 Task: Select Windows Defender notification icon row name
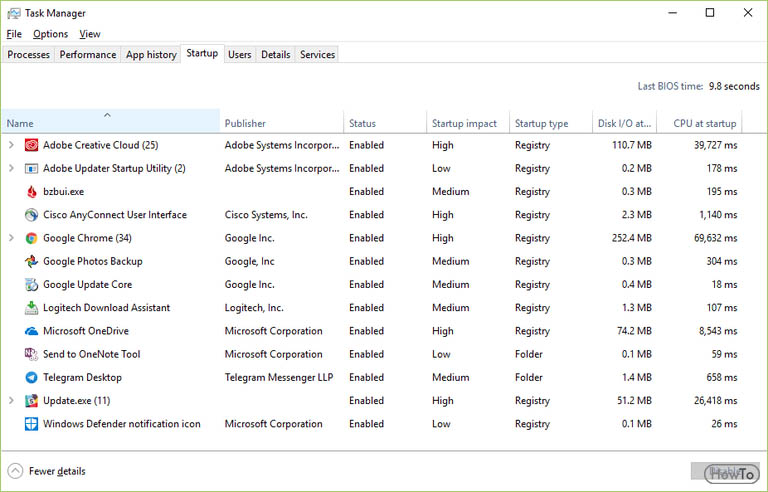click(x=121, y=424)
